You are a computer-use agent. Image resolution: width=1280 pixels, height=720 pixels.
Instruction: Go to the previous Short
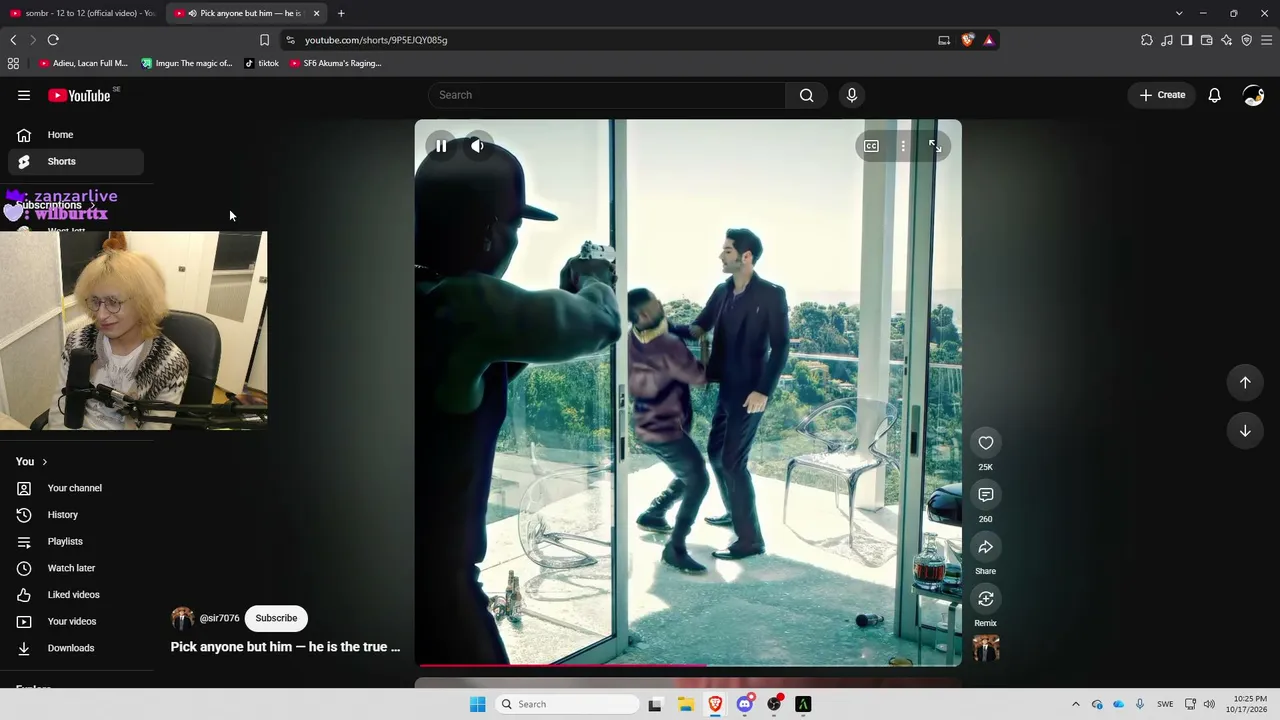(1245, 382)
